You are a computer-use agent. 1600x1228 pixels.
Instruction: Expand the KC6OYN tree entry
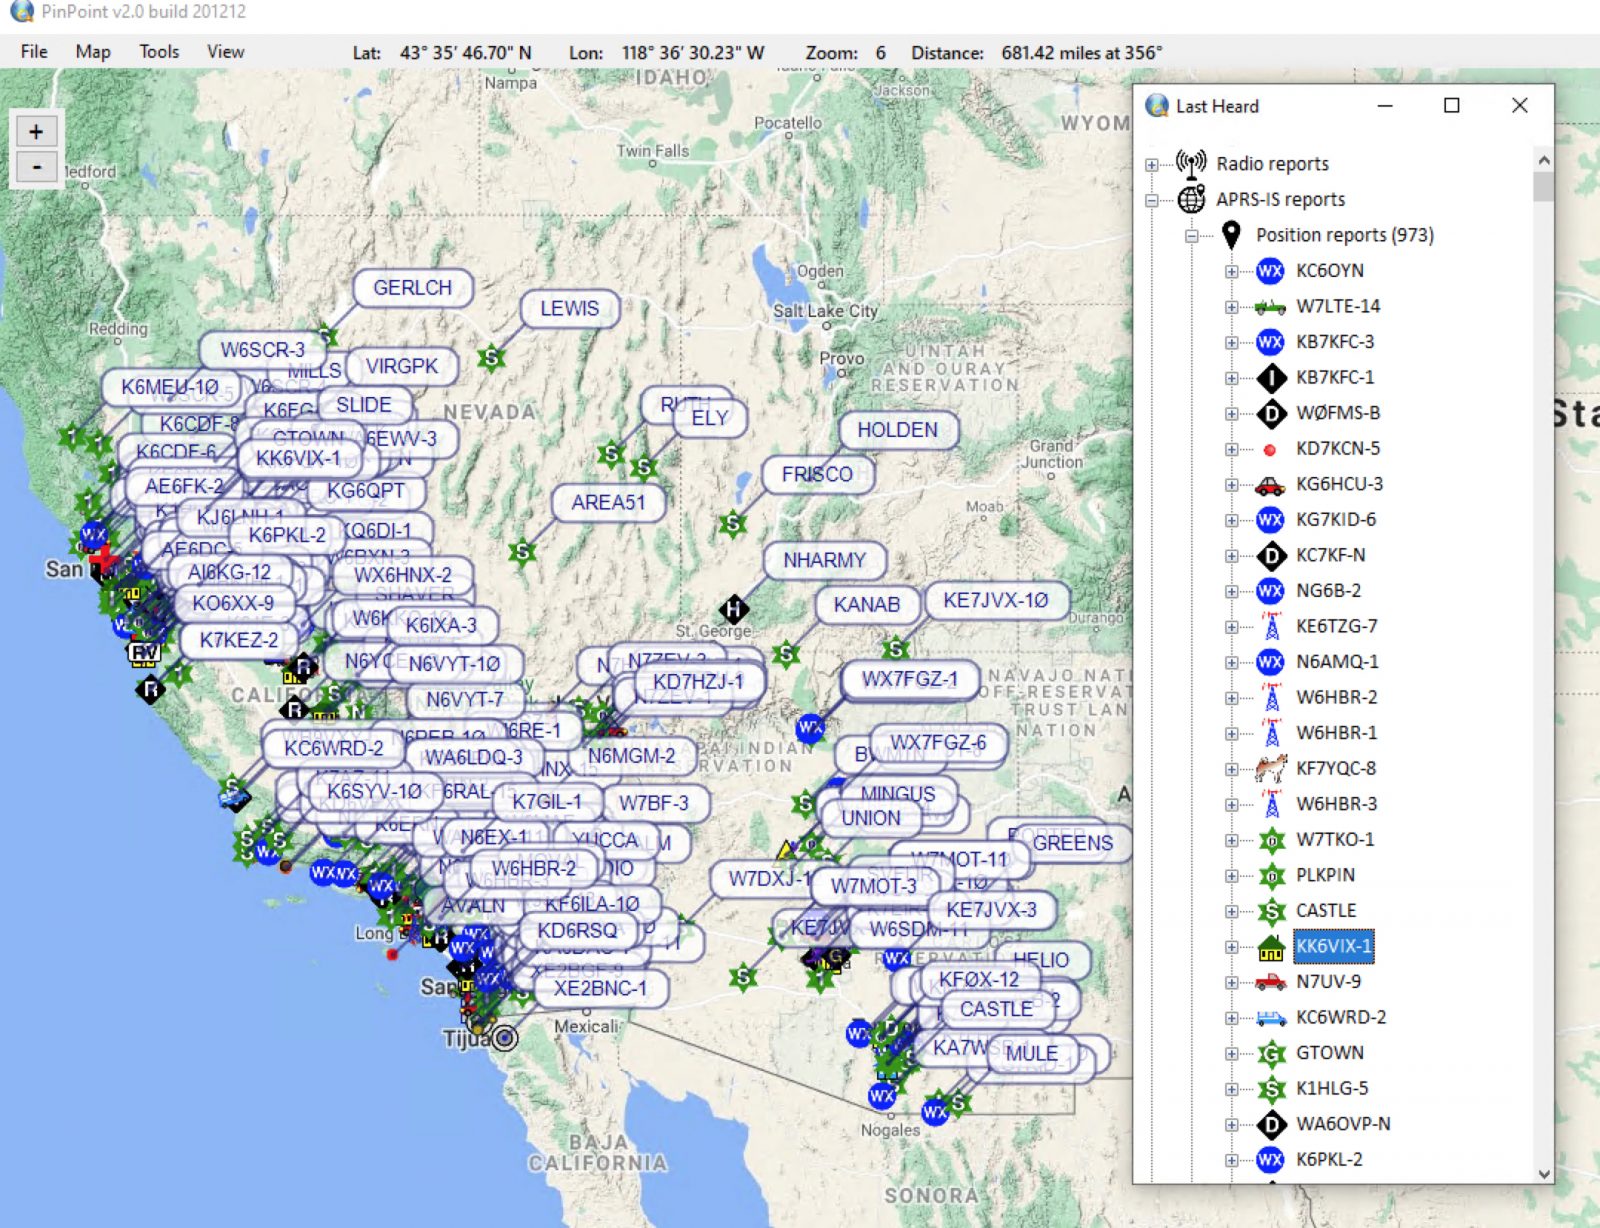coord(1232,270)
